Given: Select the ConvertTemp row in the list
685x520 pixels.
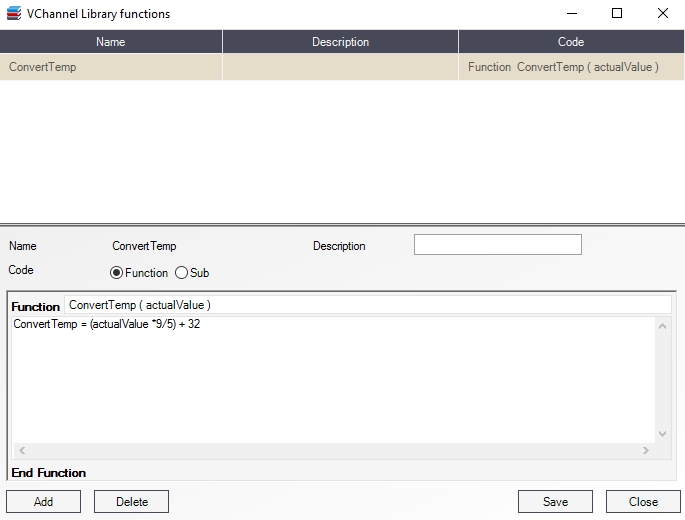Looking at the screenshot, I should click(x=111, y=67).
